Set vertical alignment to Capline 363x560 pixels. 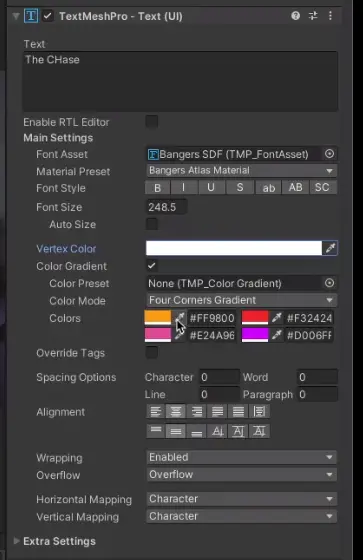(259, 431)
